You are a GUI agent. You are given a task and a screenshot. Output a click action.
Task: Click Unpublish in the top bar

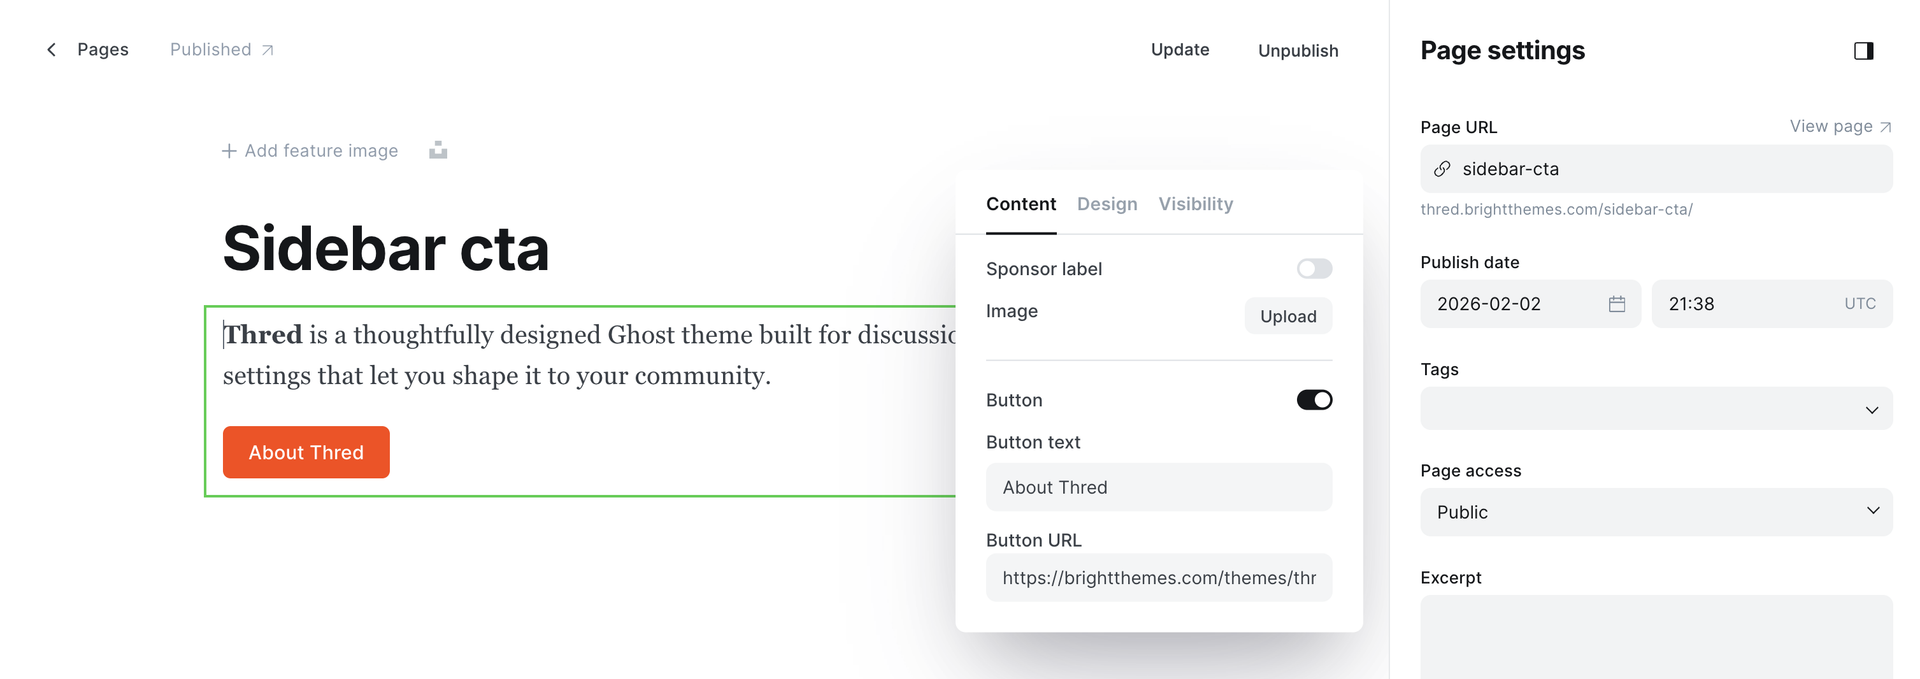(1297, 51)
